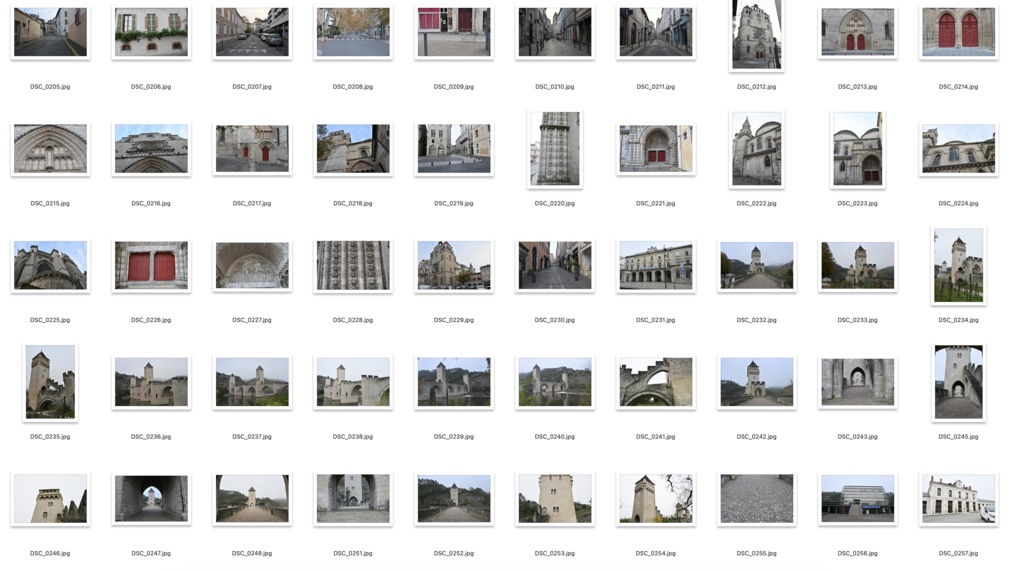Viewport: 1024px width, 571px height.
Task: Select the DSC_0252.jpg thumbnail
Action: point(454,498)
